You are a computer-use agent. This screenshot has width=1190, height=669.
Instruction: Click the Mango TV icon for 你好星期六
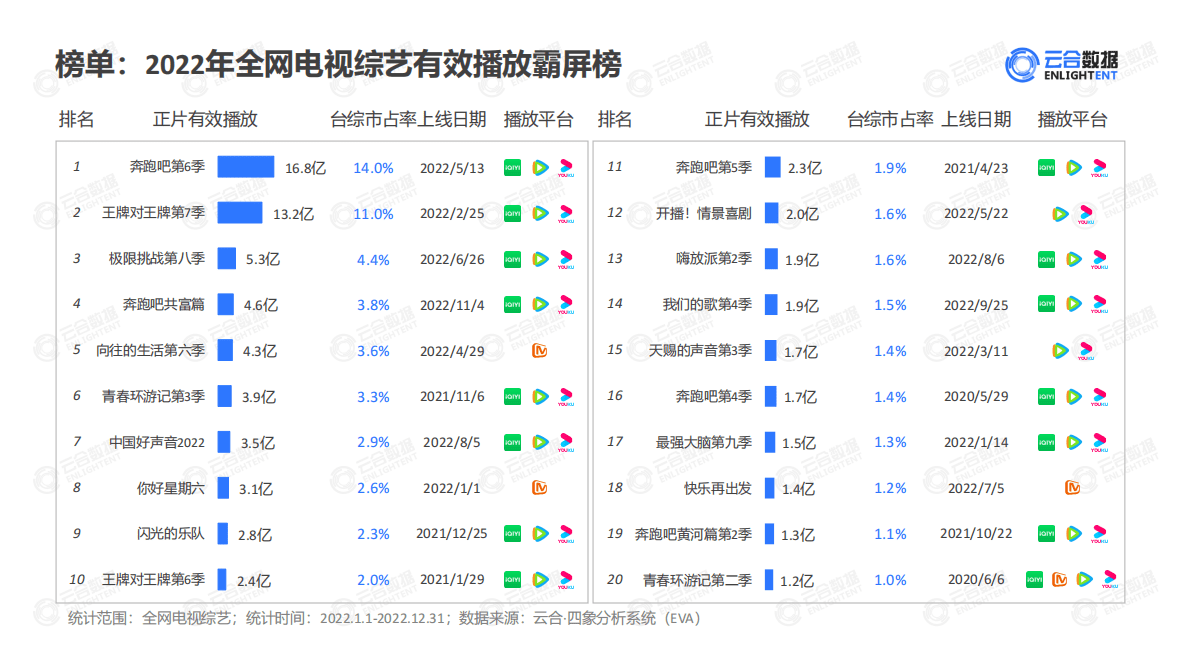tap(539, 487)
